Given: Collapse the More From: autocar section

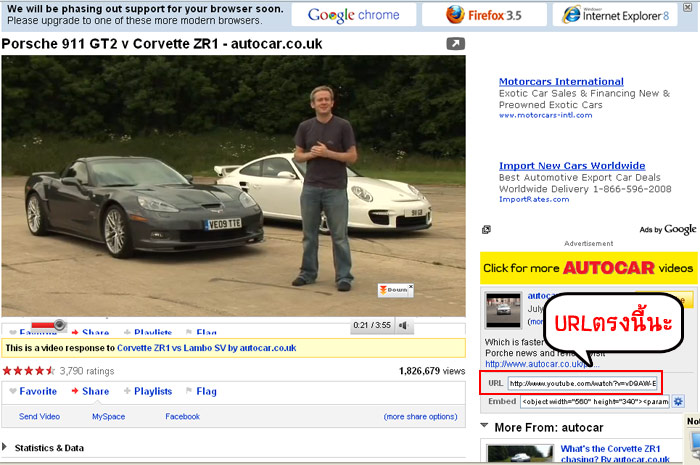Looking at the screenshot, I should coord(484,426).
